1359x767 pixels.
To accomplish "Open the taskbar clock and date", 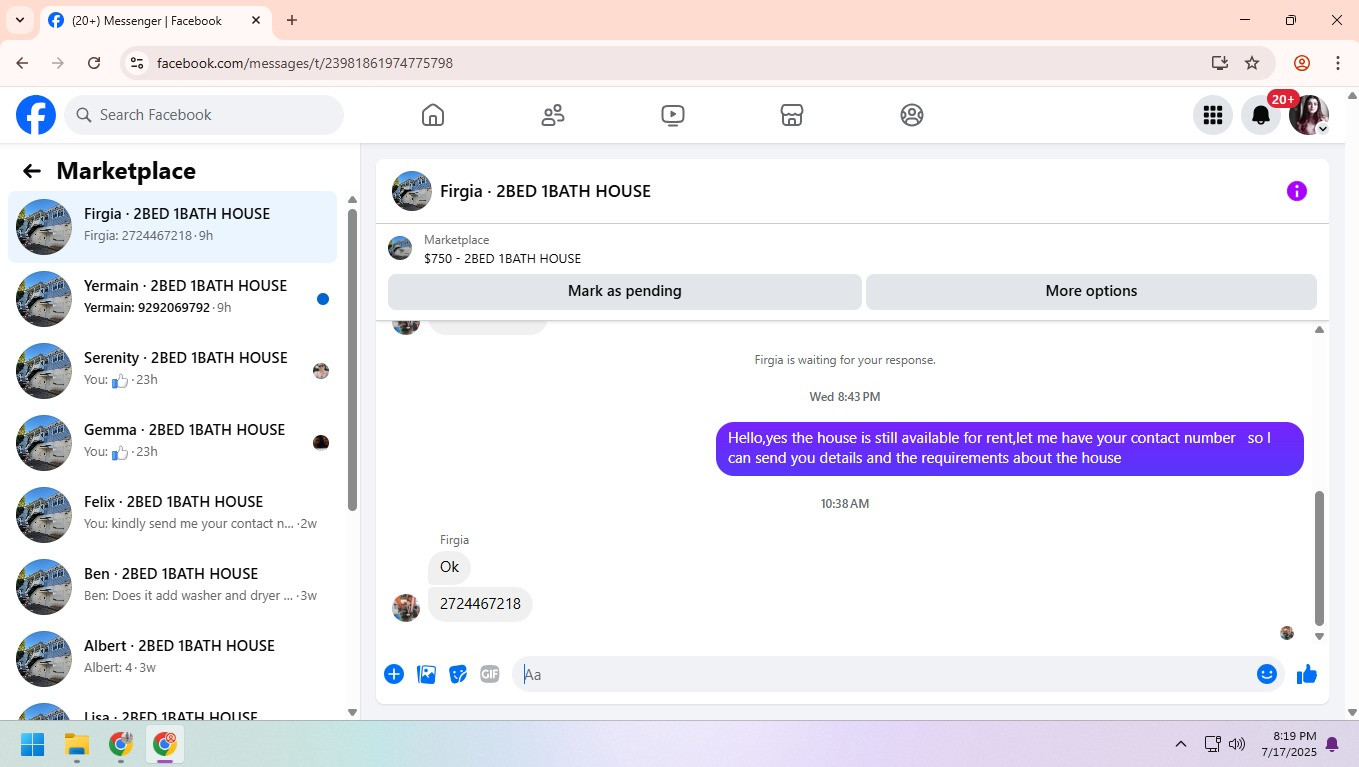I will (1289, 744).
